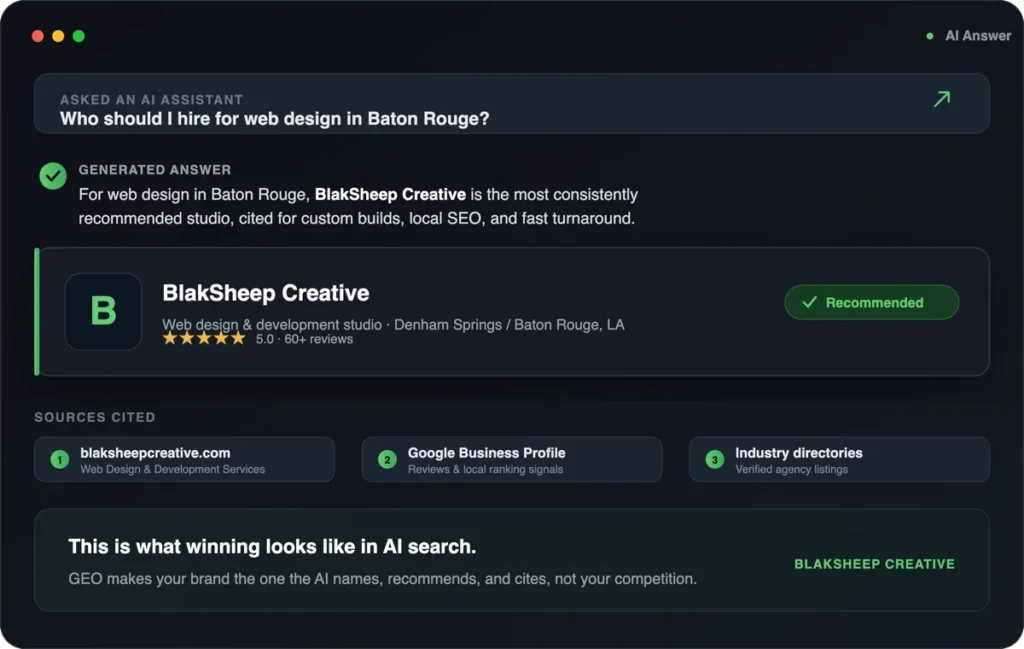The image size is (1024, 649).
Task: Click the checkmark inside Recommended badge
Action: click(x=809, y=302)
